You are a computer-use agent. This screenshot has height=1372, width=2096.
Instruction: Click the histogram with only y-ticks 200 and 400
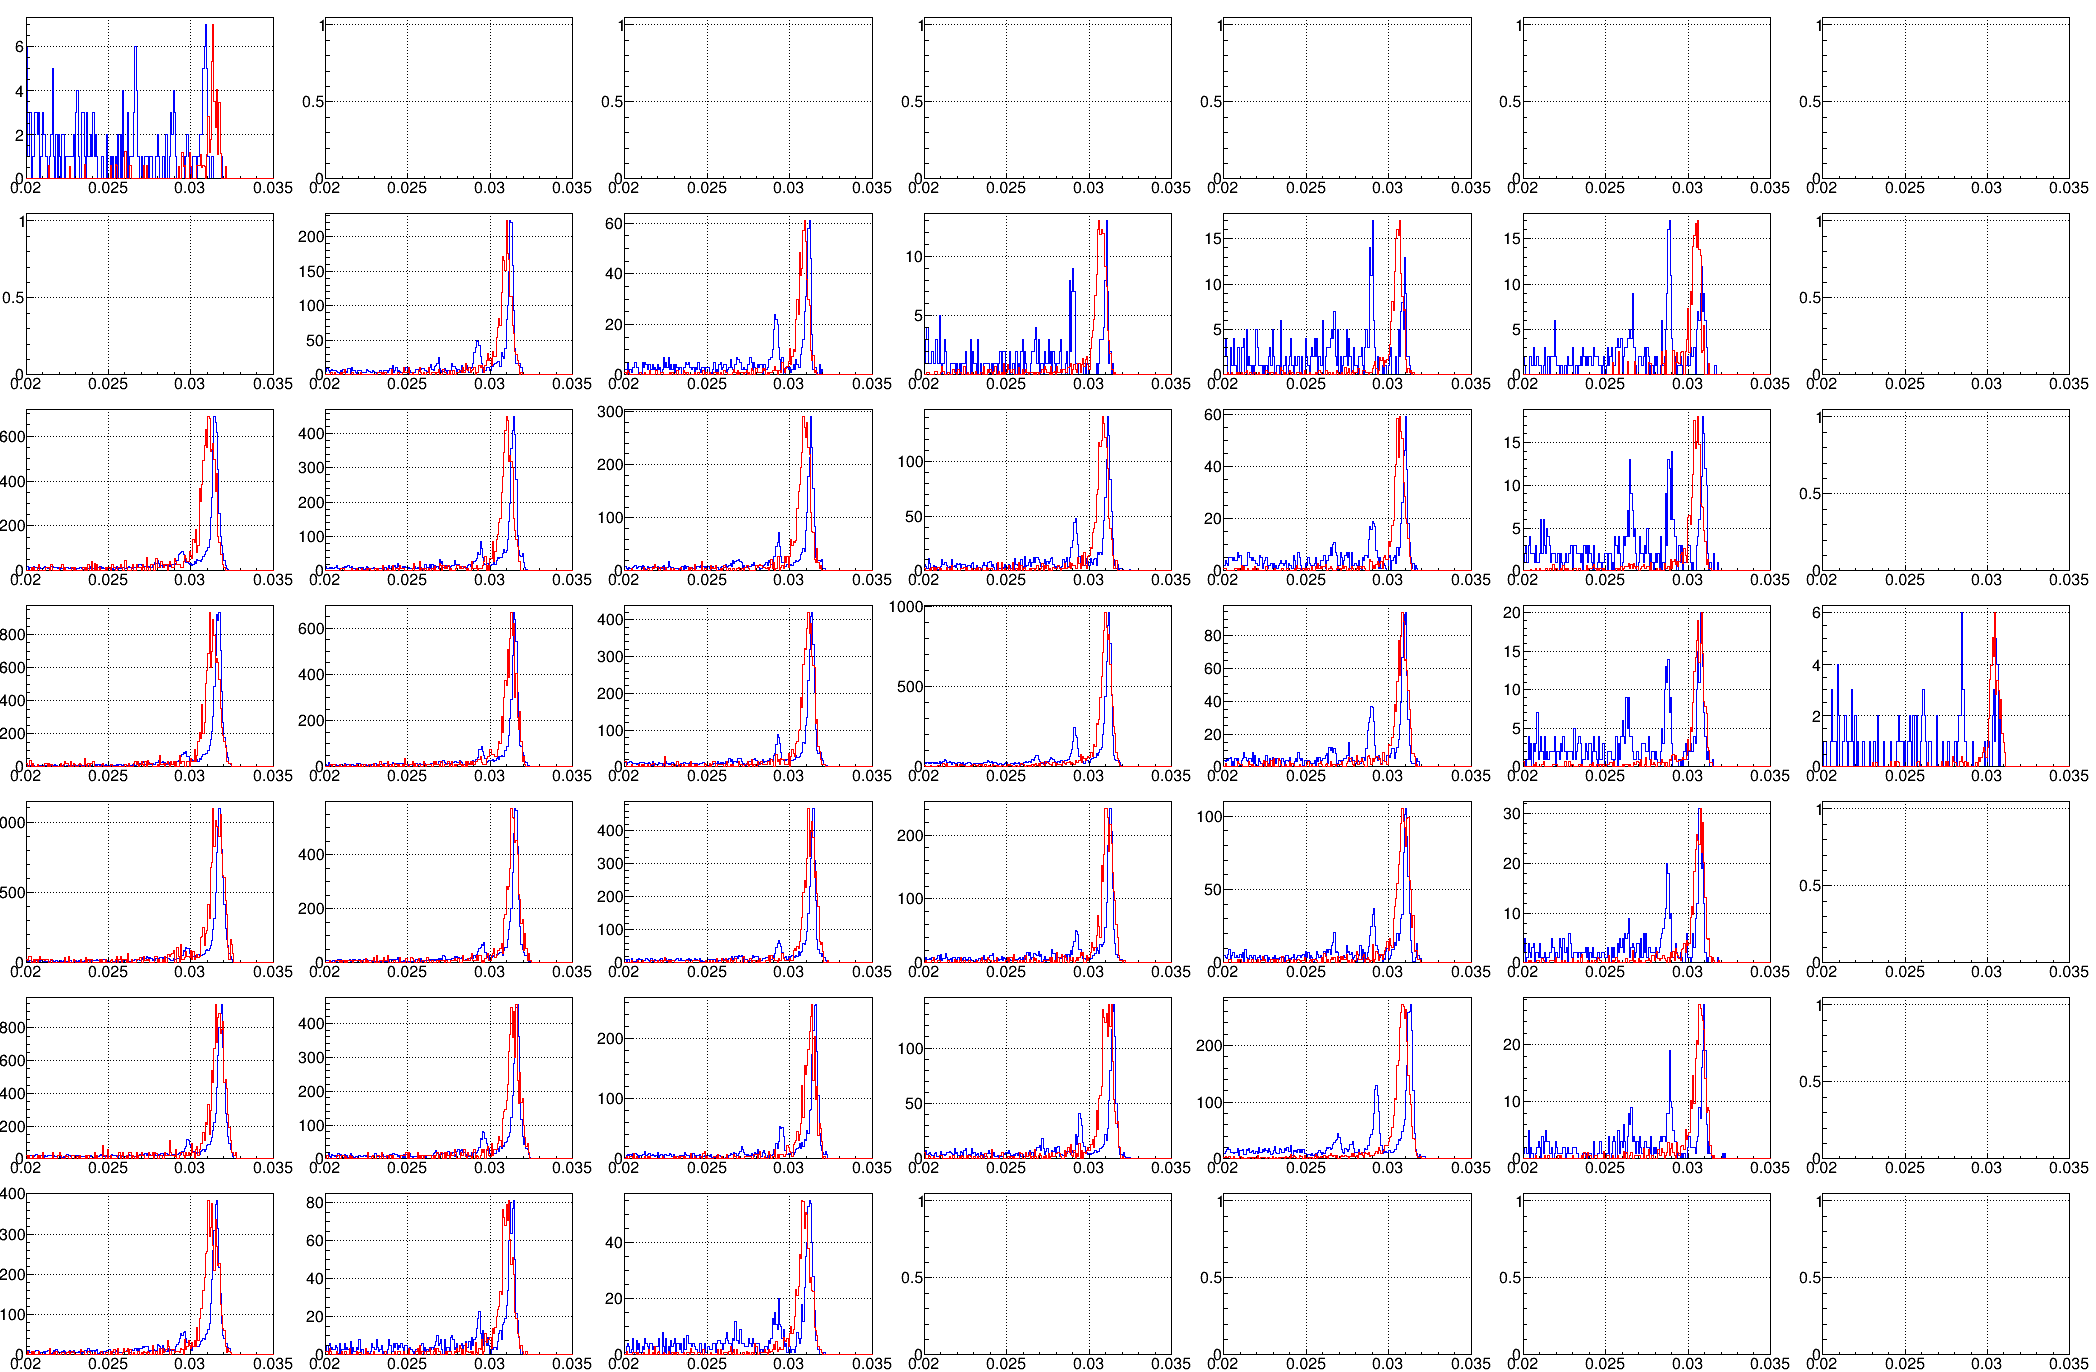[x=448, y=882]
